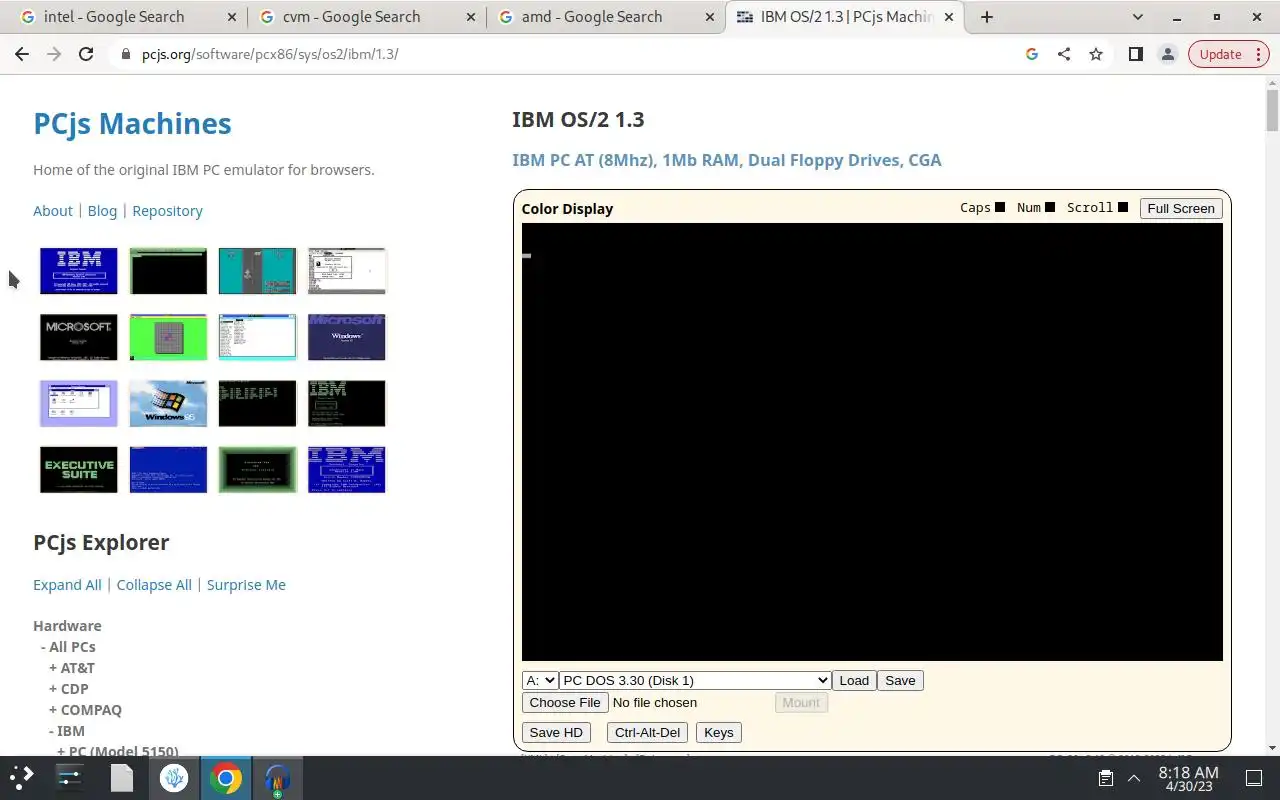Open the browser side panel
The height and width of the screenshot is (800, 1280).
pos(1135,55)
